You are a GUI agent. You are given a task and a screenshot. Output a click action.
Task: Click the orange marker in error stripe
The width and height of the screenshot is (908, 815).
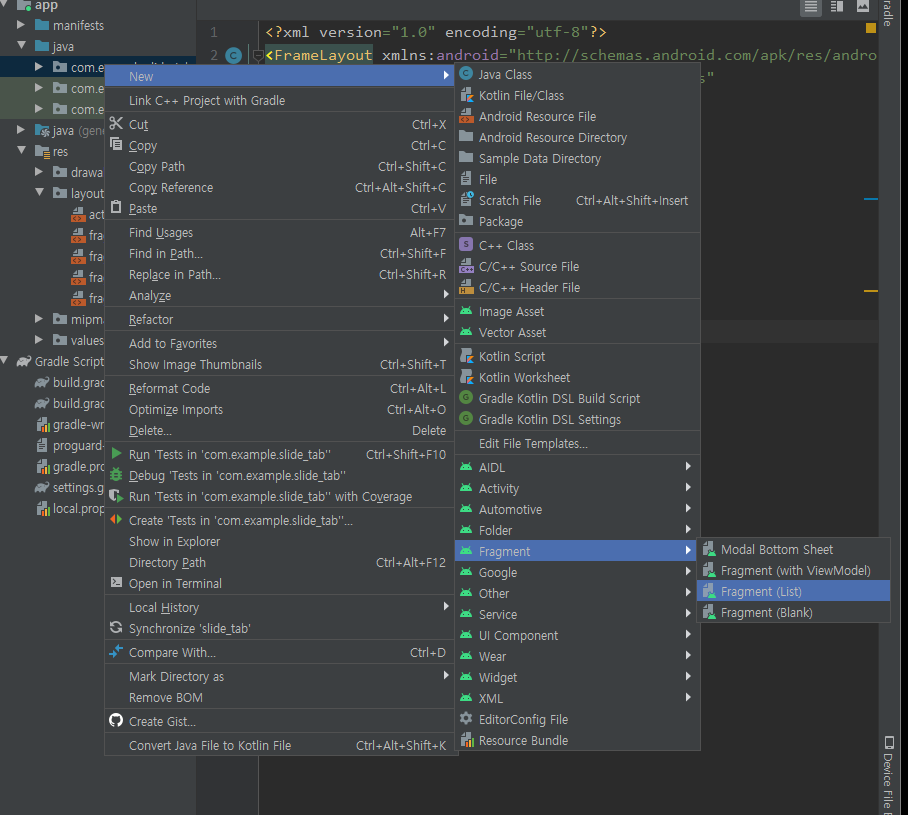[x=870, y=291]
